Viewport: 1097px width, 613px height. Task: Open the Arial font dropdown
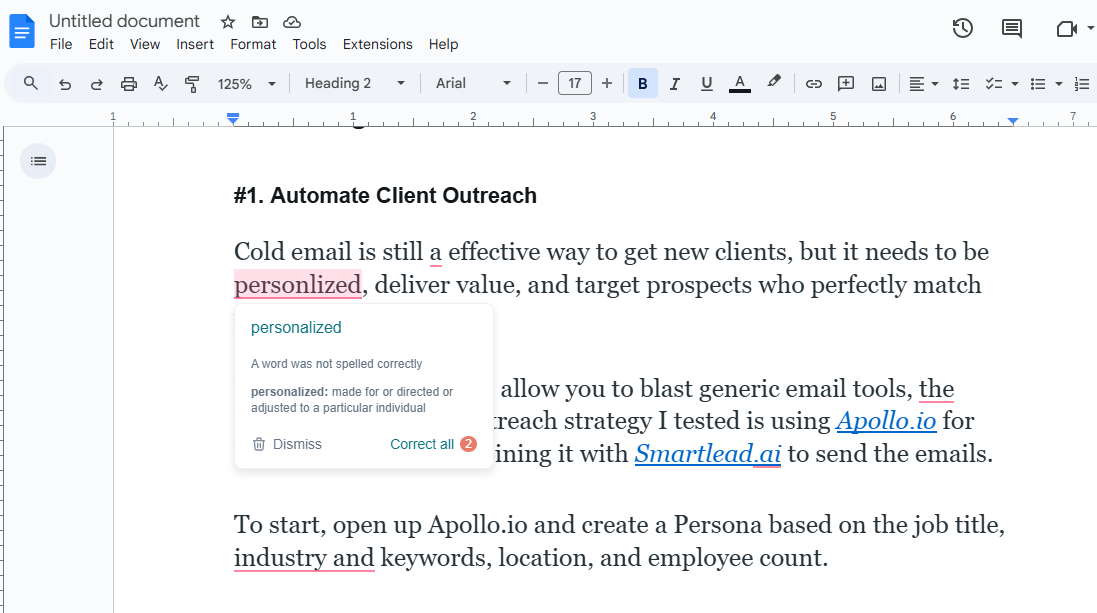point(473,84)
